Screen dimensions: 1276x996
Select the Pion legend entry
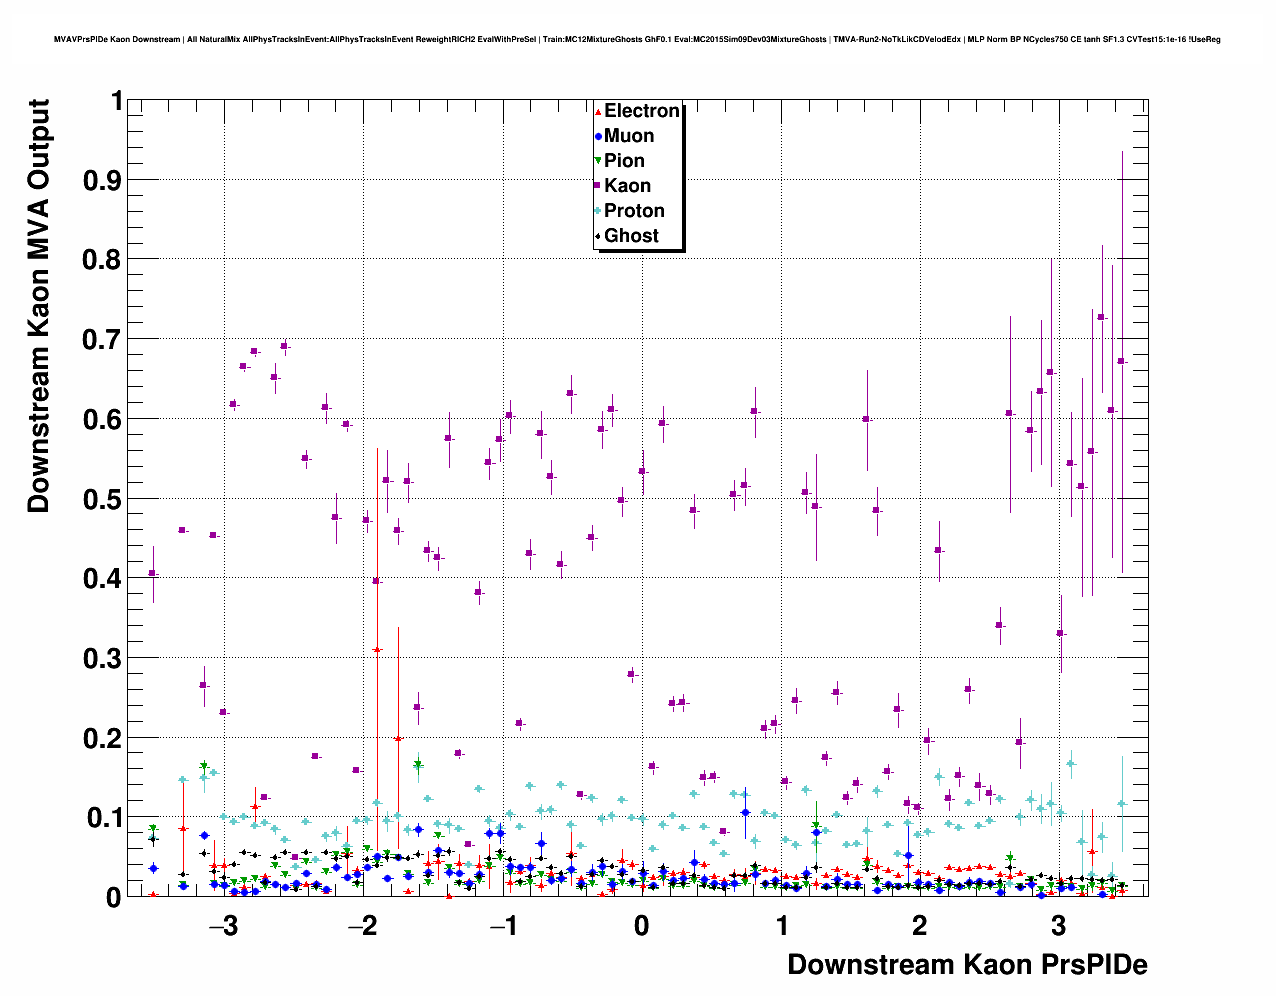[x=624, y=161]
